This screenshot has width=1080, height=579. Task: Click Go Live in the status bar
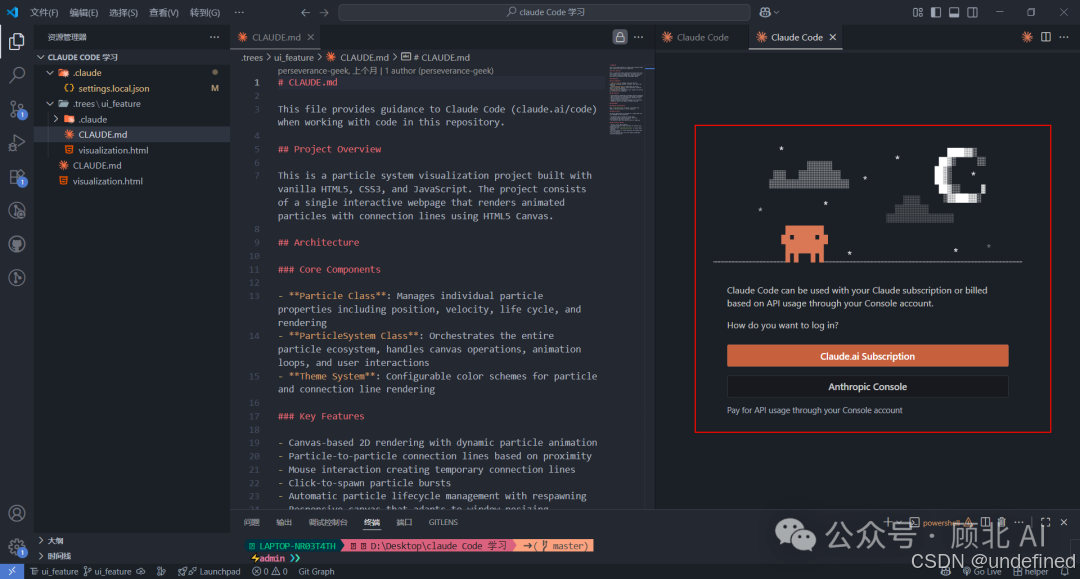[x=982, y=571]
